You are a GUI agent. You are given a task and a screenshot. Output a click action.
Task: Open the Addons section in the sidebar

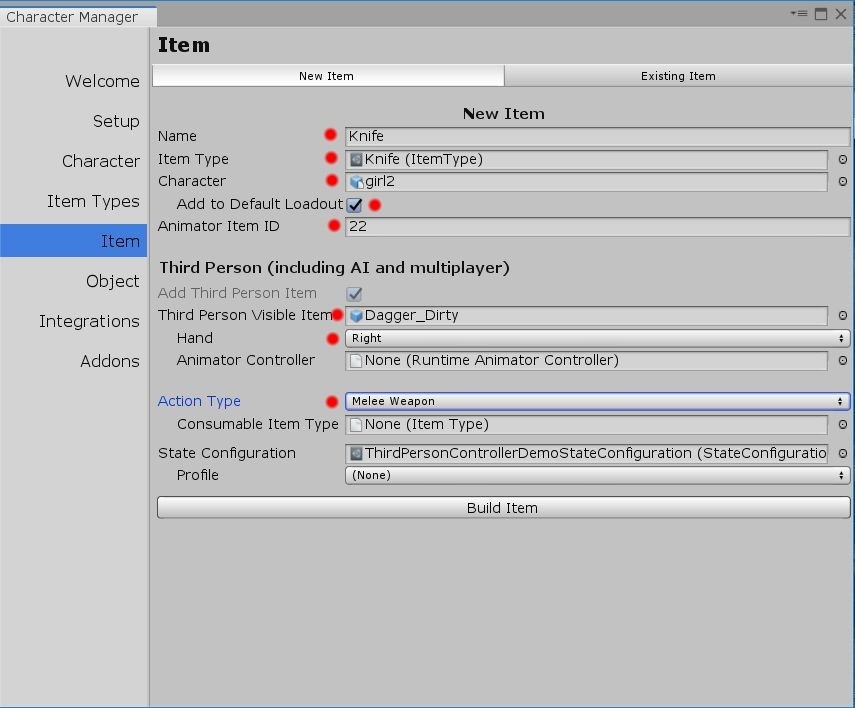(110, 361)
